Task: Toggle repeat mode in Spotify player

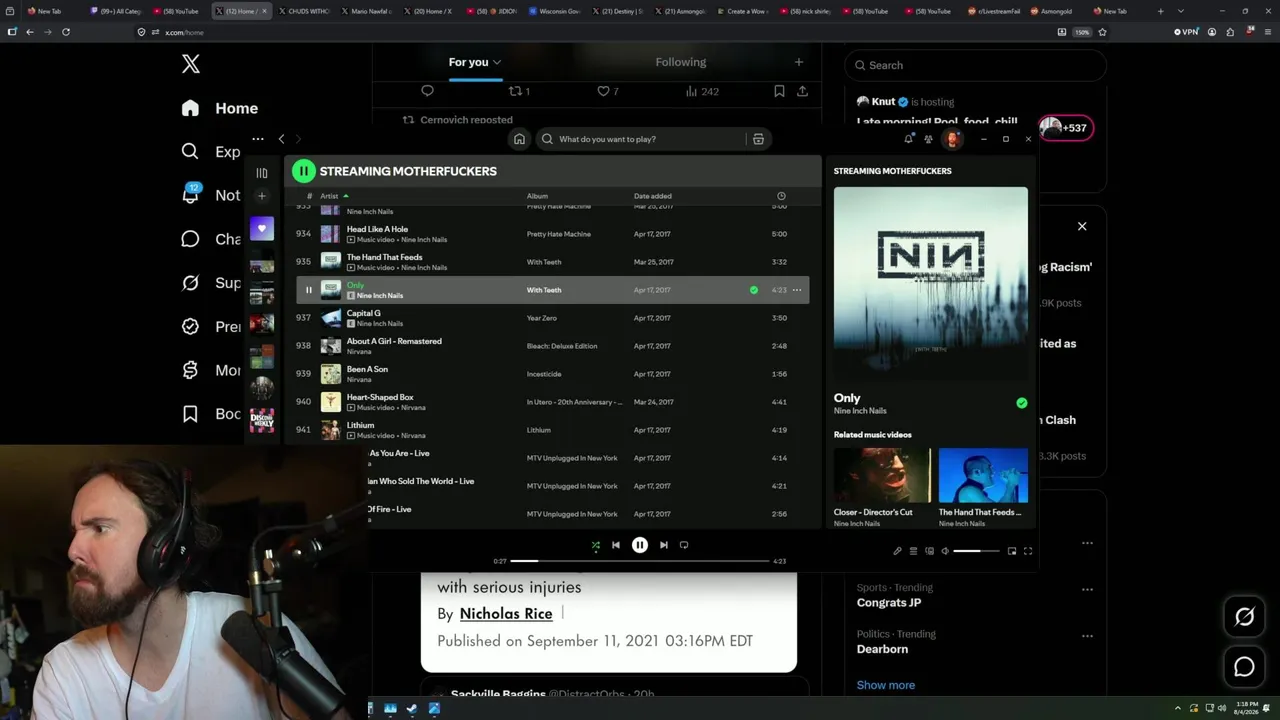Action: click(x=684, y=545)
